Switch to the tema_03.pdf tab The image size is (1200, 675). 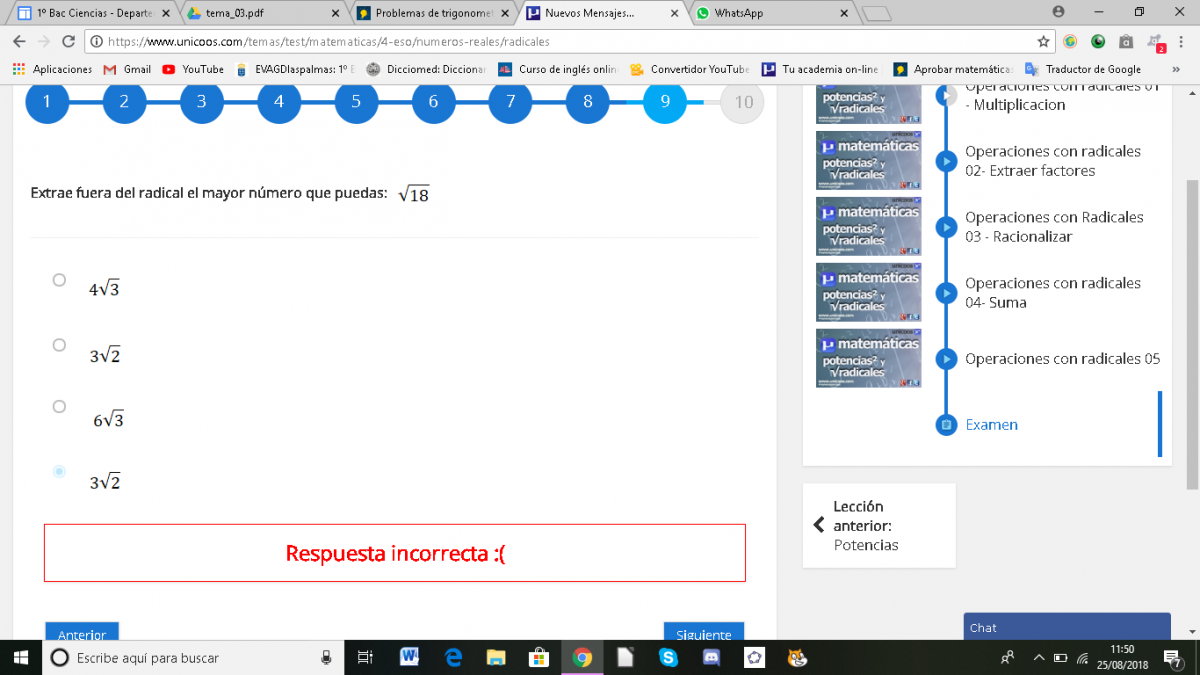pos(265,13)
